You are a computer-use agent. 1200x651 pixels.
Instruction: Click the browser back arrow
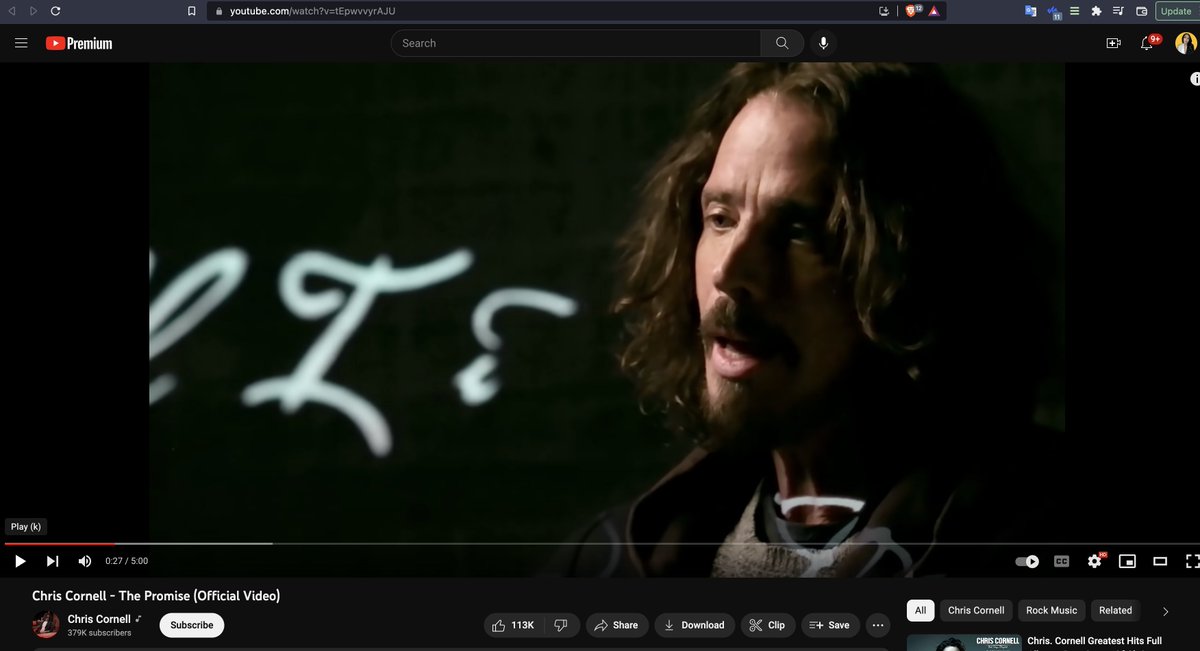[x=12, y=11]
